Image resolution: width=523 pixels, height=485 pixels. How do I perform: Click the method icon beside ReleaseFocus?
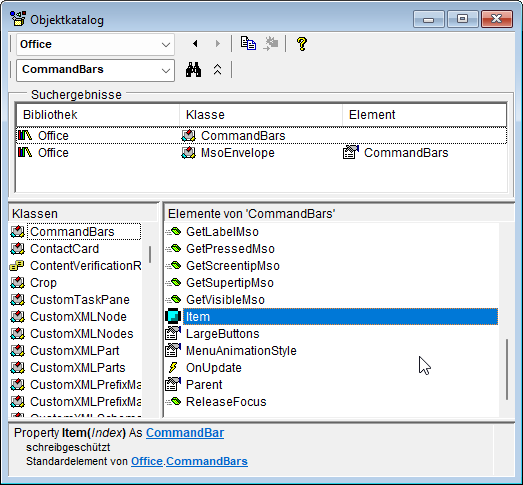(173, 401)
